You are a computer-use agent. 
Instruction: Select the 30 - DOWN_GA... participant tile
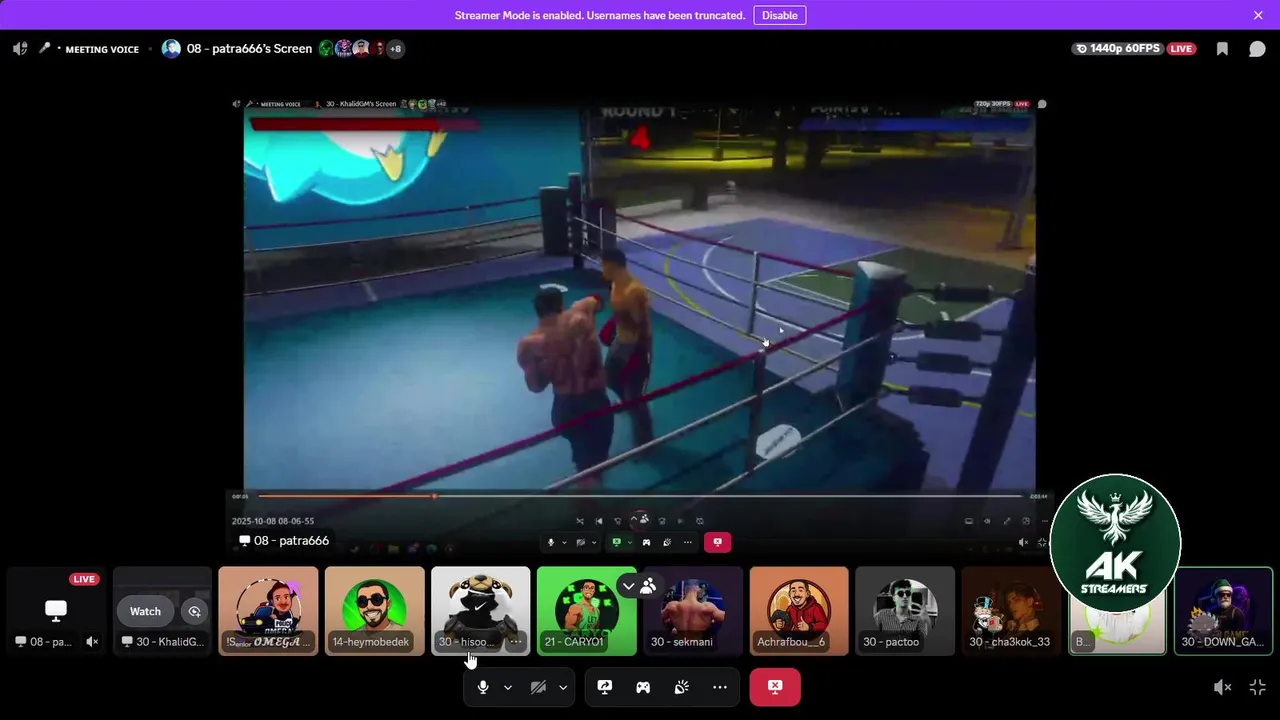point(1223,611)
